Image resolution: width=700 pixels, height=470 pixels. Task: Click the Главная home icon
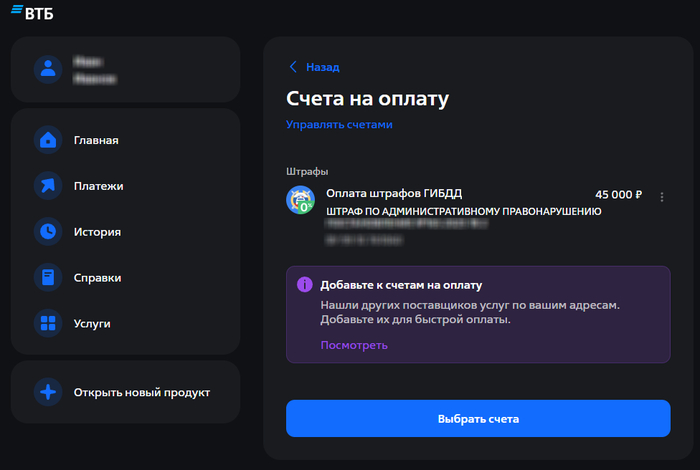[48, 140]
